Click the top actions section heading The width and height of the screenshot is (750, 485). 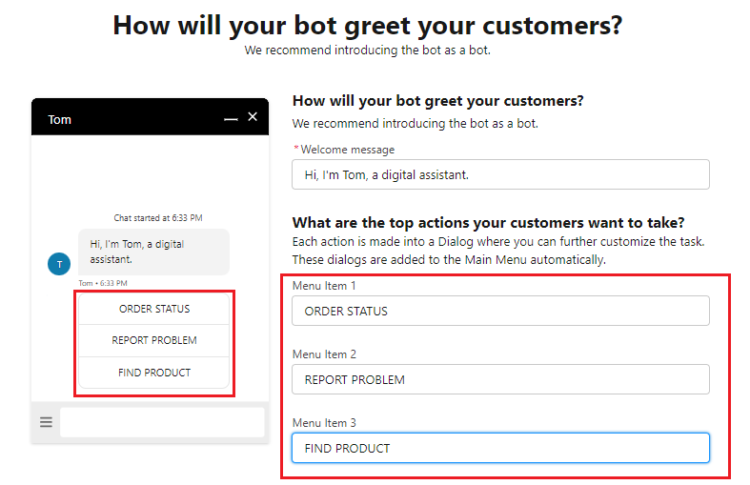[496, 222]
